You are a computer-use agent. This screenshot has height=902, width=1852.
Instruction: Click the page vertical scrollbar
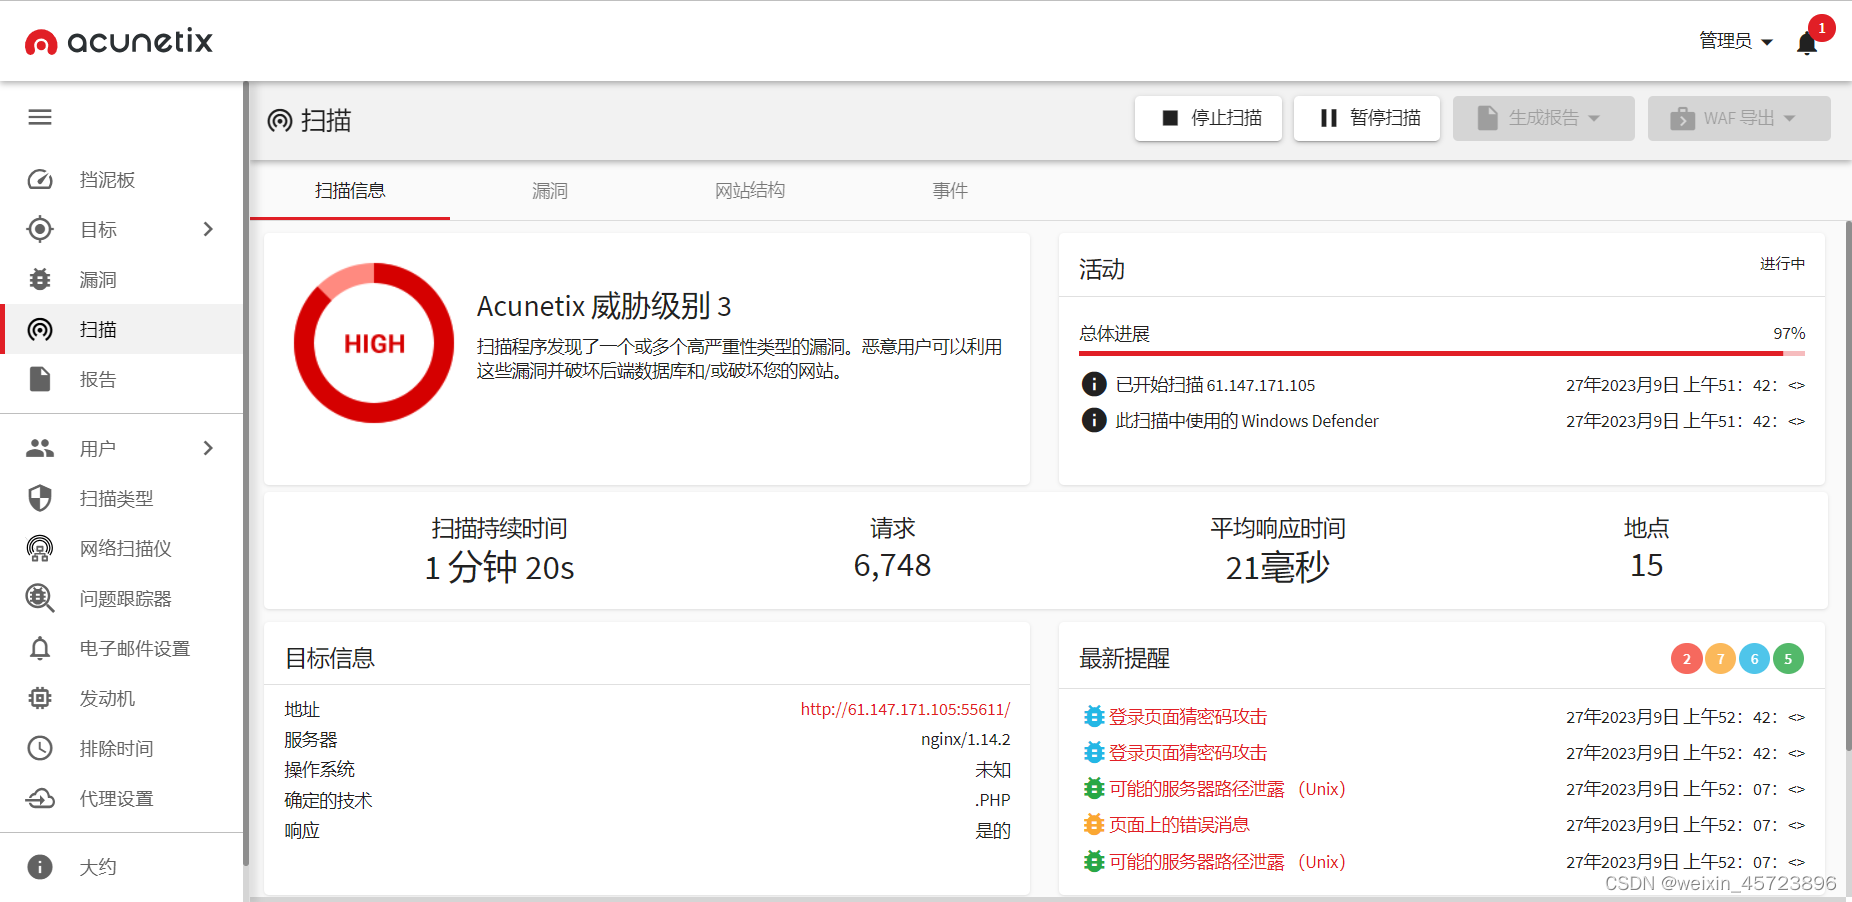coord(1848,485)
